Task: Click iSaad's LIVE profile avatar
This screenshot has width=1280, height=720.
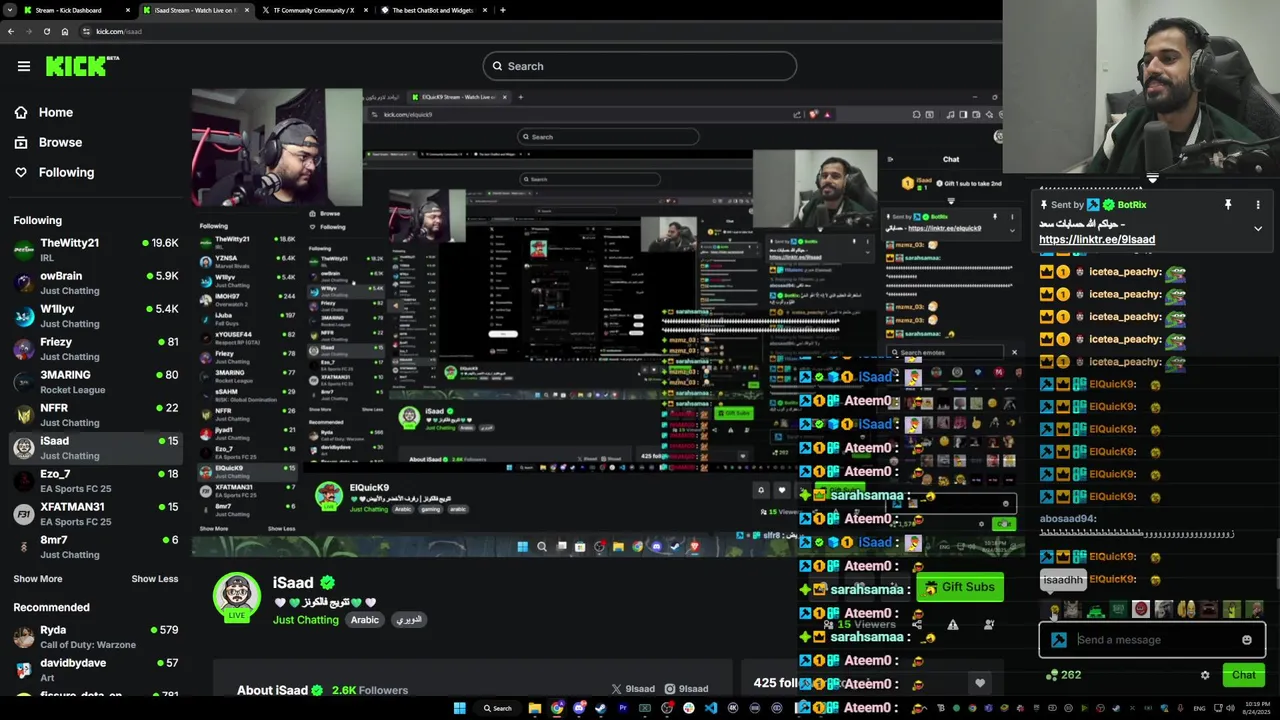Action: pyautogui.click(x=237, y=597)
